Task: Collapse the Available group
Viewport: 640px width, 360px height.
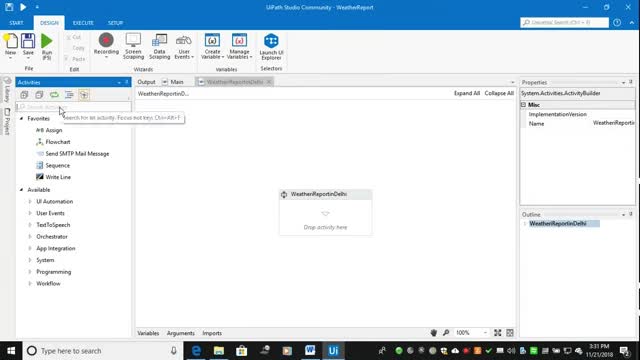Action: pyautogui.click(x=22, y=190)
